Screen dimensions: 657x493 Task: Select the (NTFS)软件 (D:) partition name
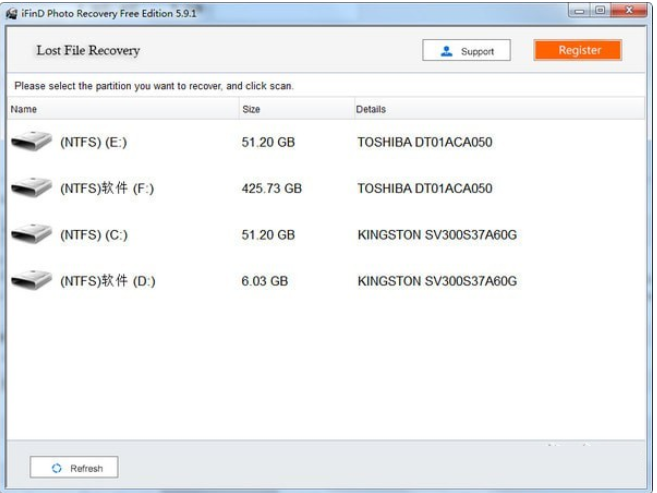[x=108, y=281]
